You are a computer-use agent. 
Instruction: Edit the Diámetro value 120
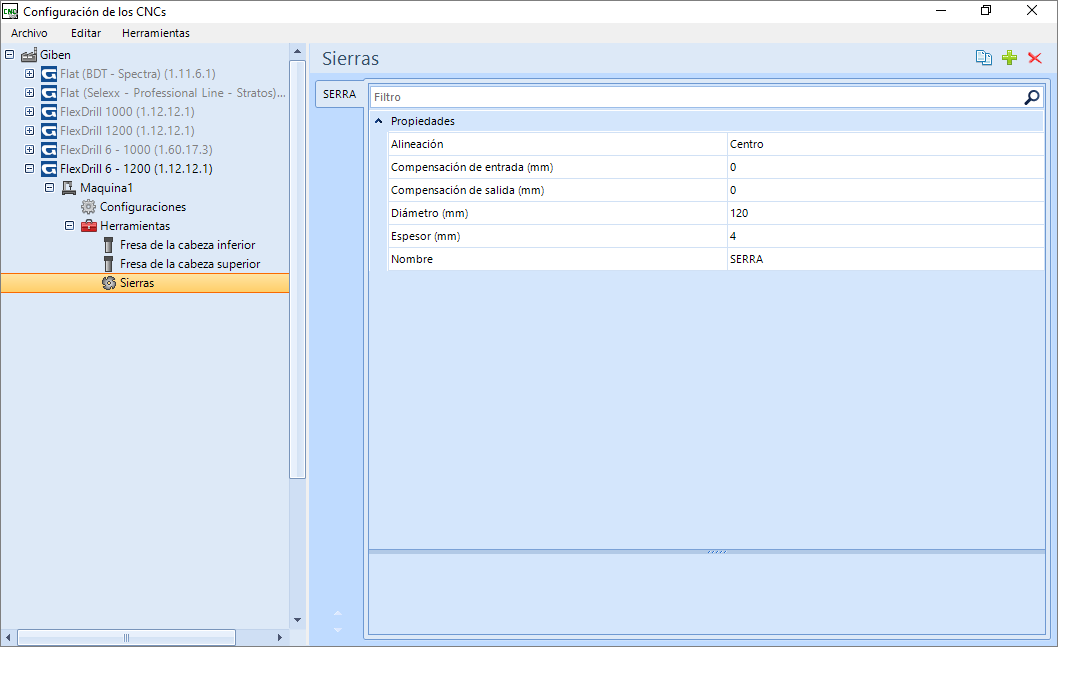[886, 213]
